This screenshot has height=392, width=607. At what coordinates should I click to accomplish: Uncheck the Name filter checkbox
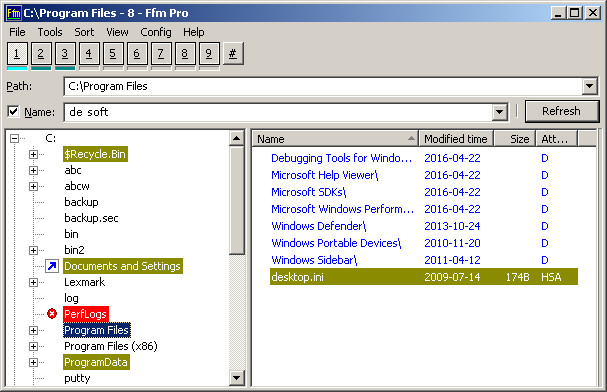(13, 112)
